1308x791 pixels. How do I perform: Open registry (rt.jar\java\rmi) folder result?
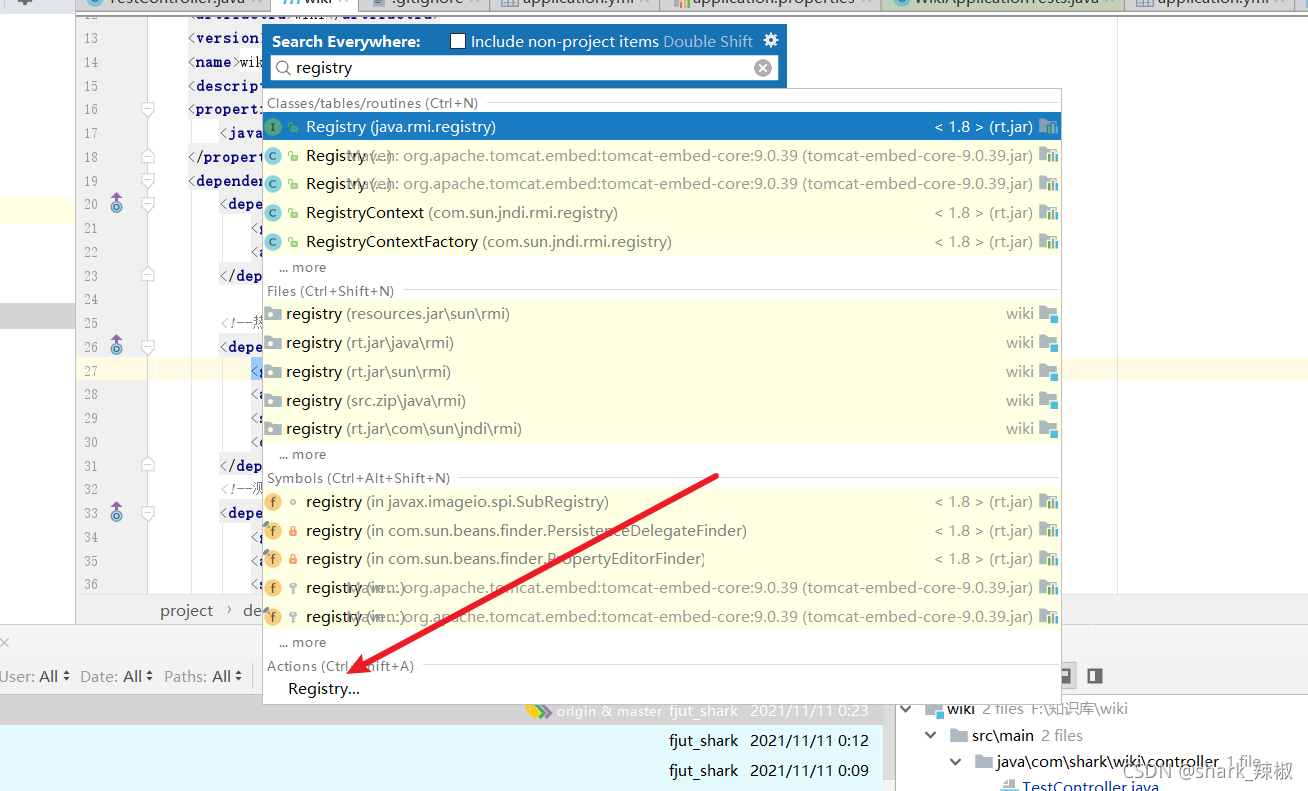[x=661, y=343]
